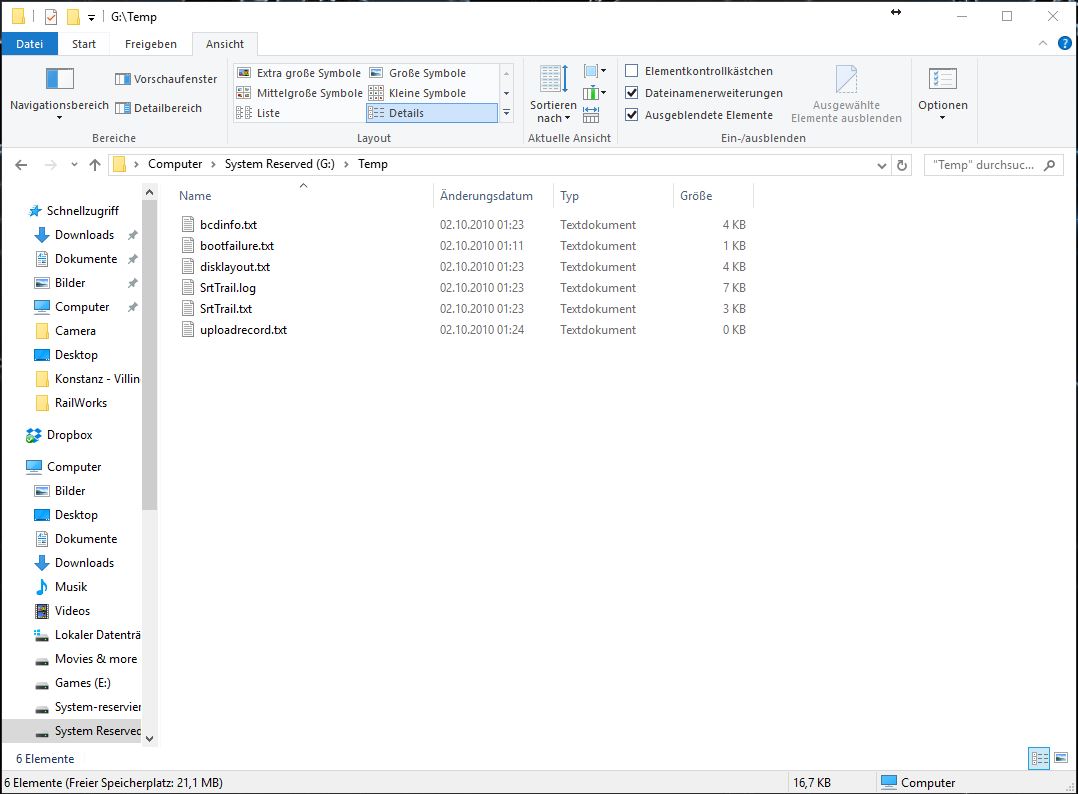Go back with the back arrow

click(x=21, y=164)
